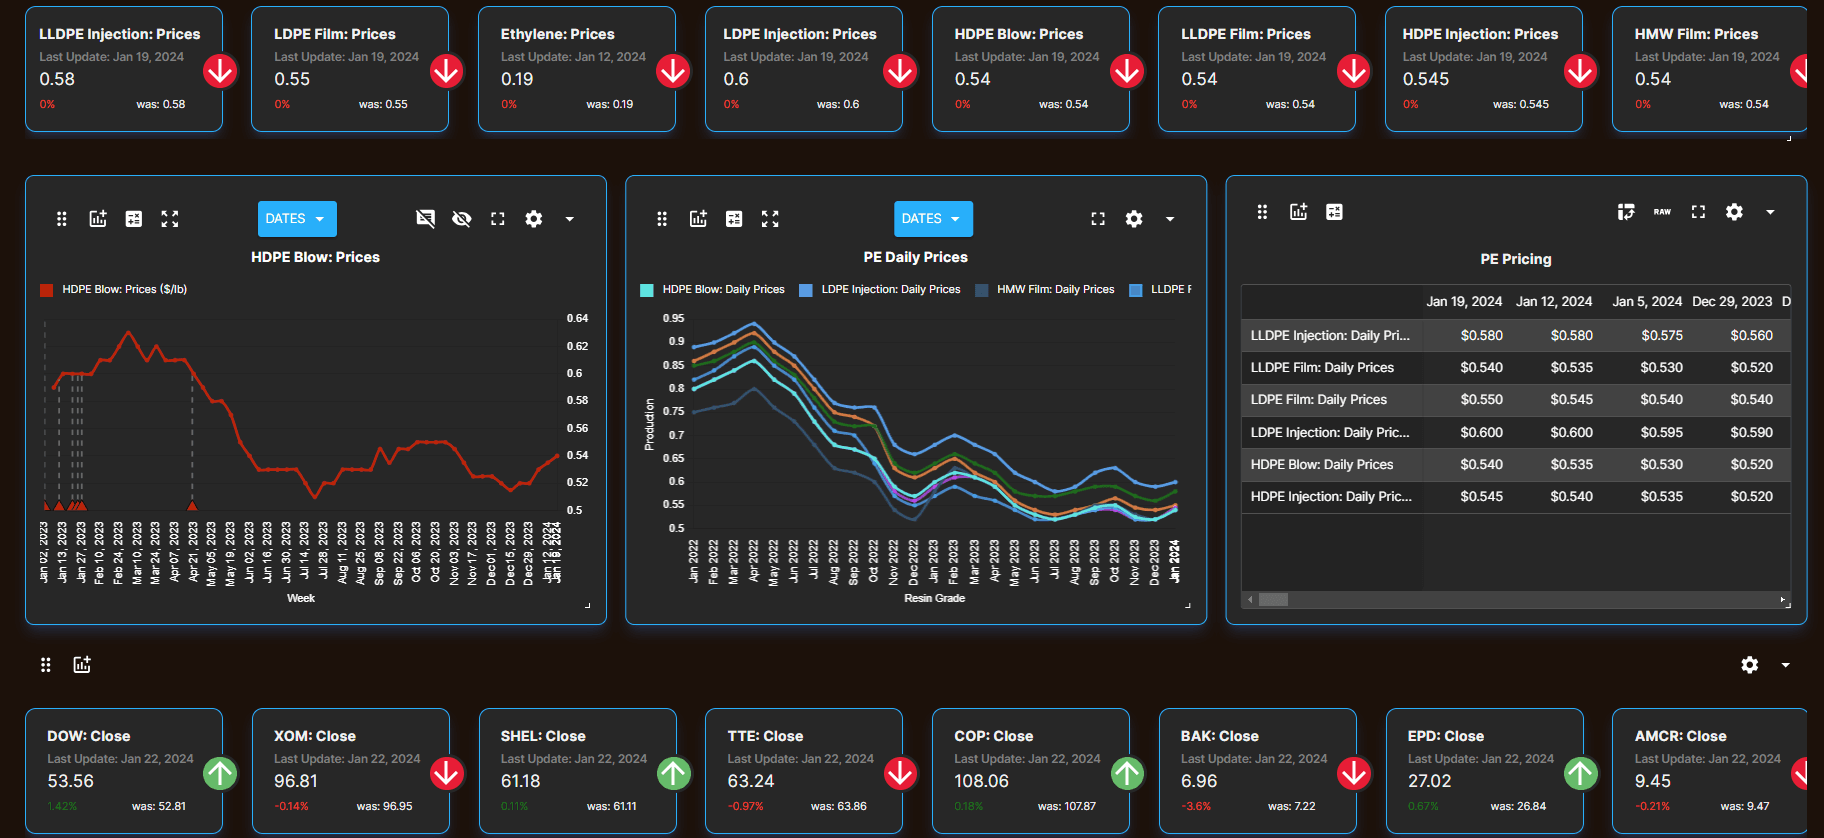
Task: Select the HDPE Injection: Daily Prices table row
Action: tap(1516, 497)
